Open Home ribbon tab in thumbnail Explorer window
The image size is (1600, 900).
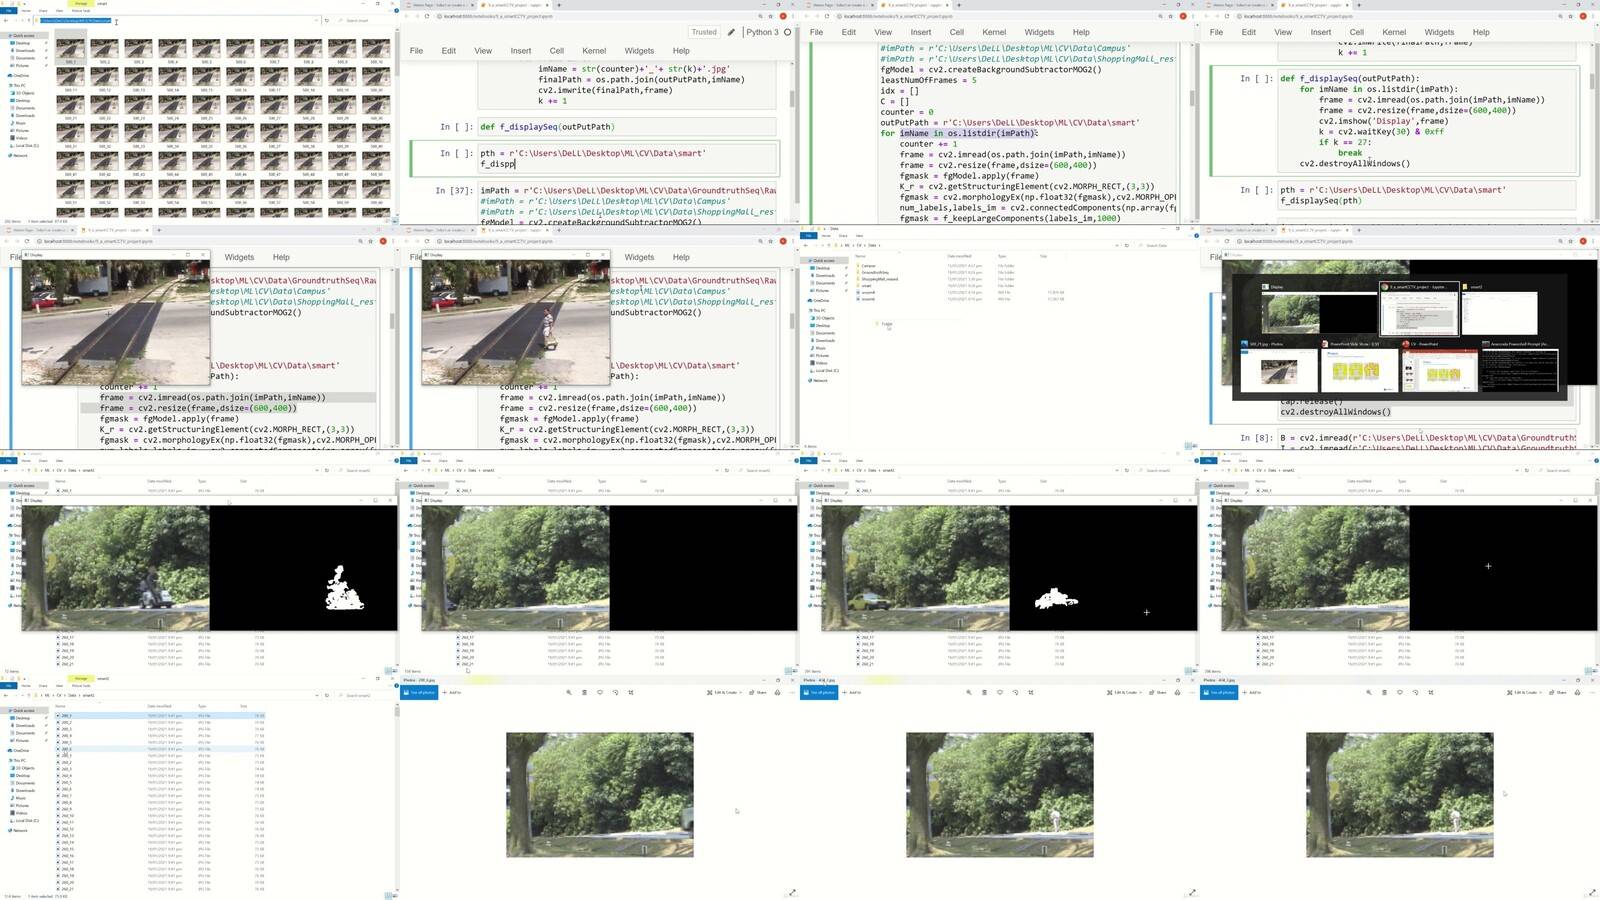(26, 11)
